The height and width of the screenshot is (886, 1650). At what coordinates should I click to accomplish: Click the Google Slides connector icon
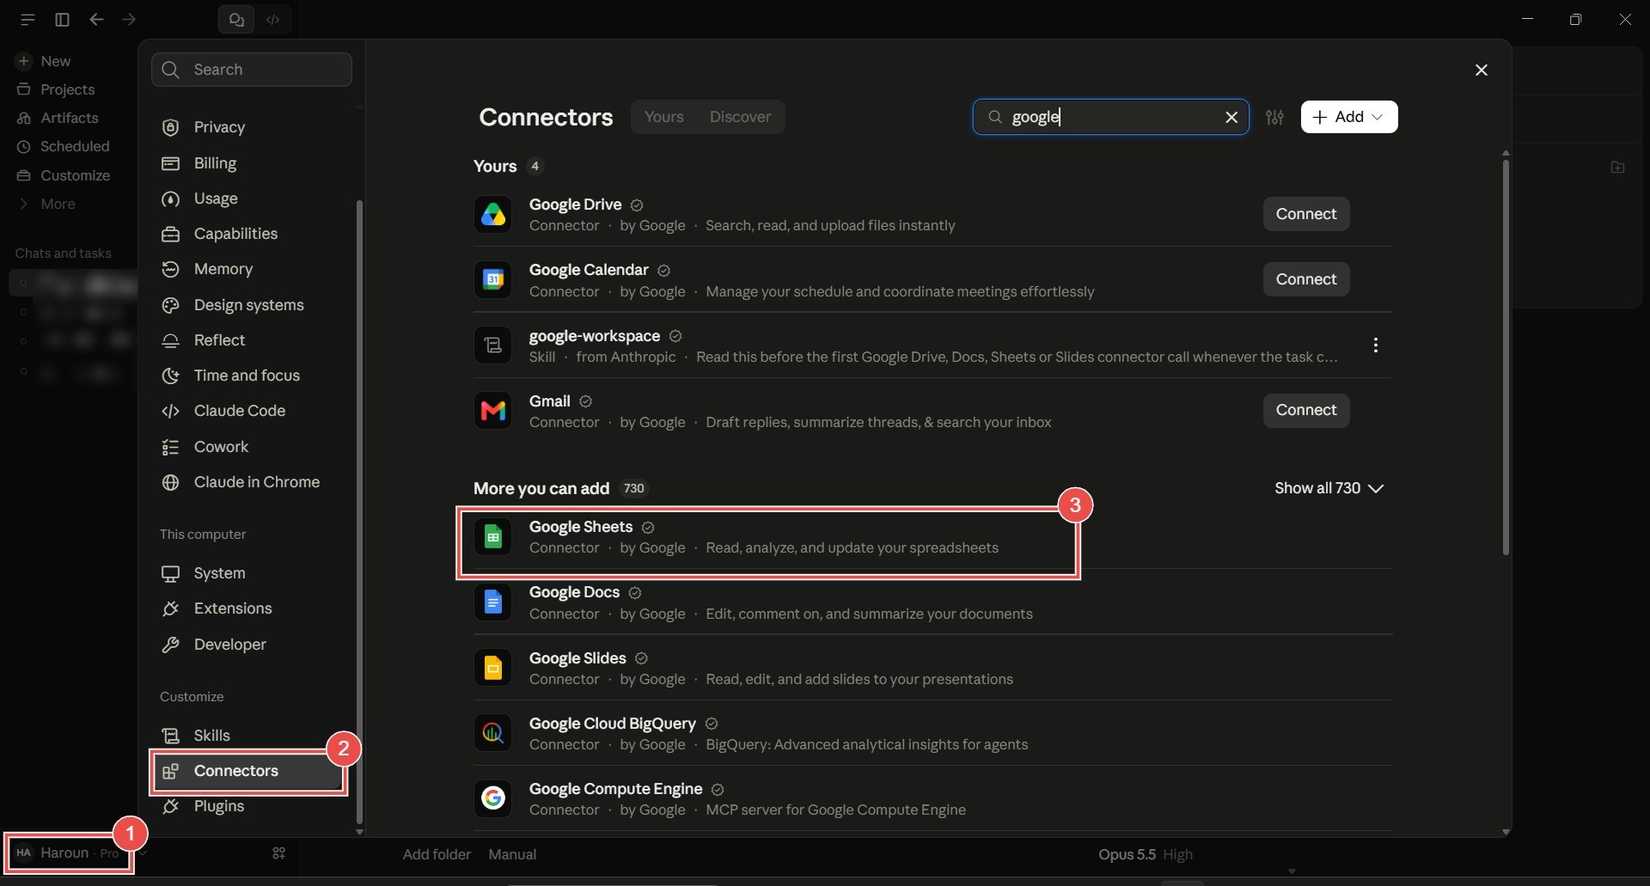pyautogui.click(x=493, y=668)
